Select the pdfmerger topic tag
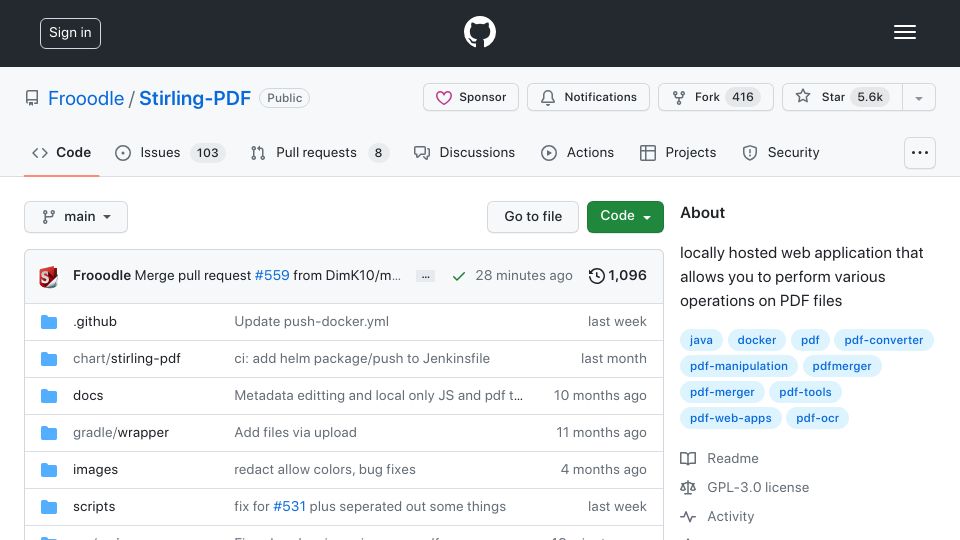 pyautogui.click(x=841, y=366)
